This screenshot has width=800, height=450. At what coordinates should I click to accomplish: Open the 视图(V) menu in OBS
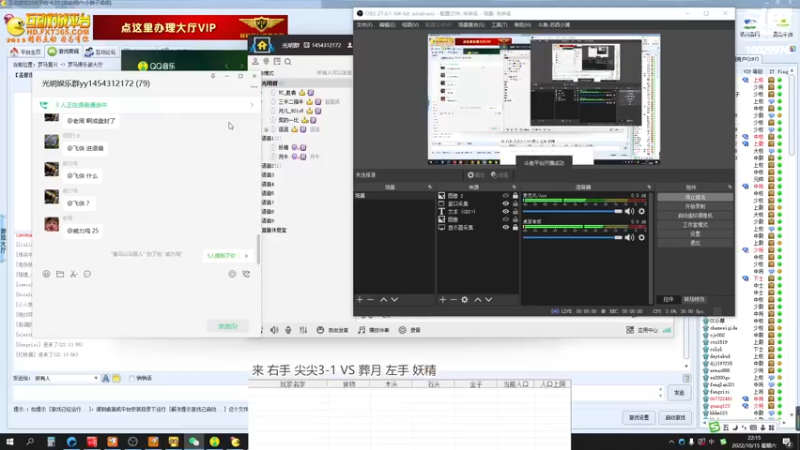pyautogui.click(x=410, y=24)
